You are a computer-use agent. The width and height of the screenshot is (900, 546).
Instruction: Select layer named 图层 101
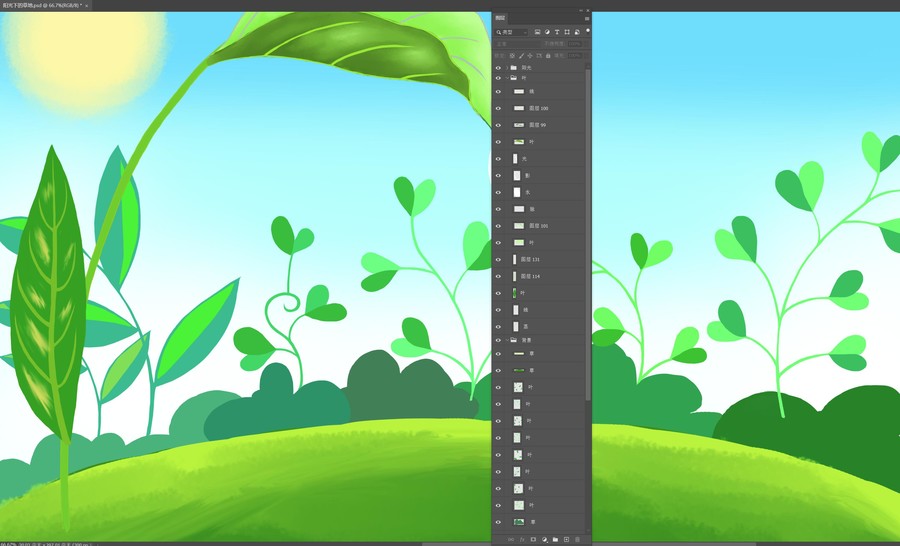point(538,226)
